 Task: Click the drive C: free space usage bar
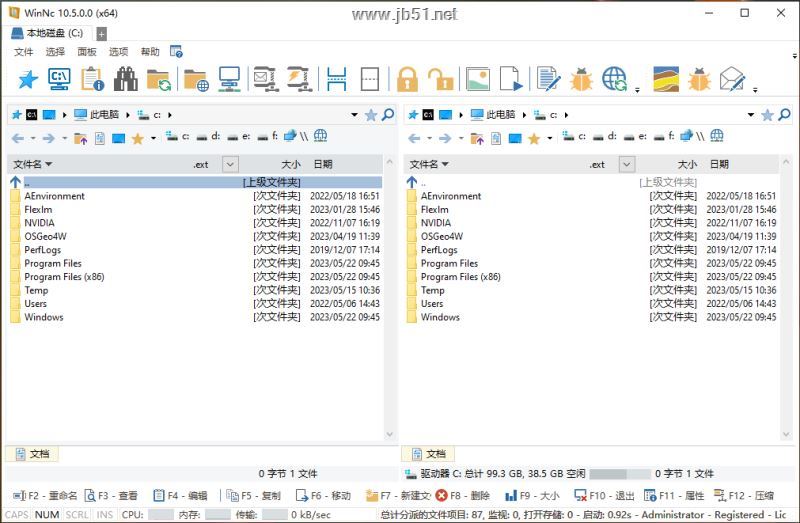[620, 474]
